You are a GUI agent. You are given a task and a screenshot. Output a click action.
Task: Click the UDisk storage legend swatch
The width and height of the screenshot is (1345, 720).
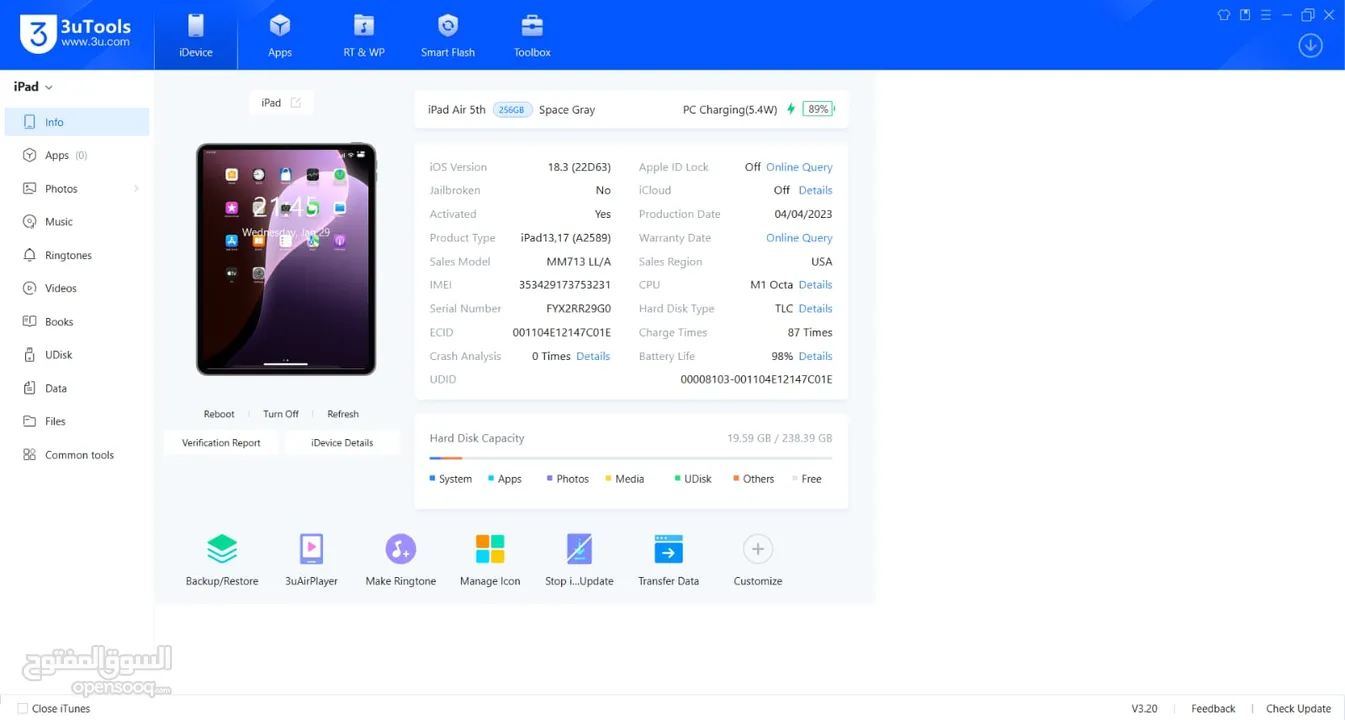point(677,479)
